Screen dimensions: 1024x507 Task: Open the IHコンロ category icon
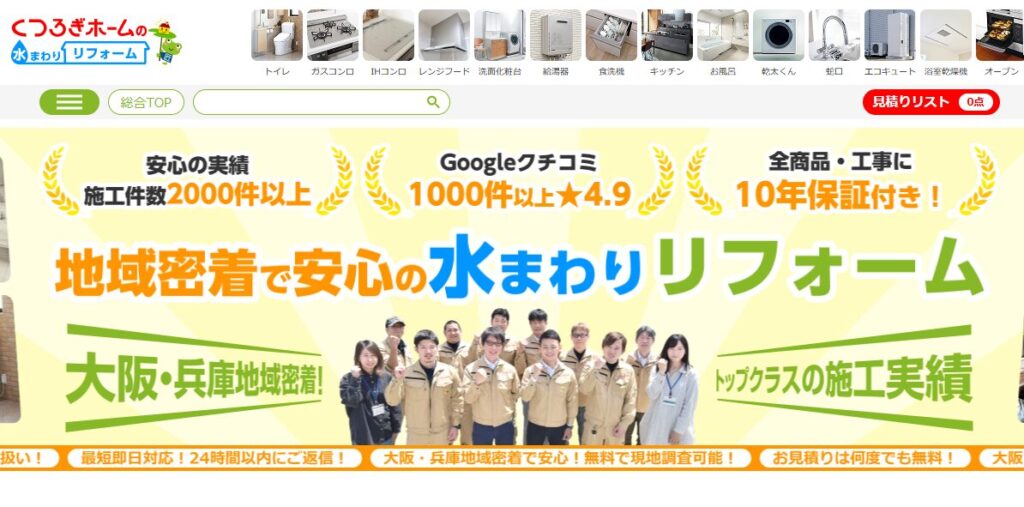click(x=389, y=43)
